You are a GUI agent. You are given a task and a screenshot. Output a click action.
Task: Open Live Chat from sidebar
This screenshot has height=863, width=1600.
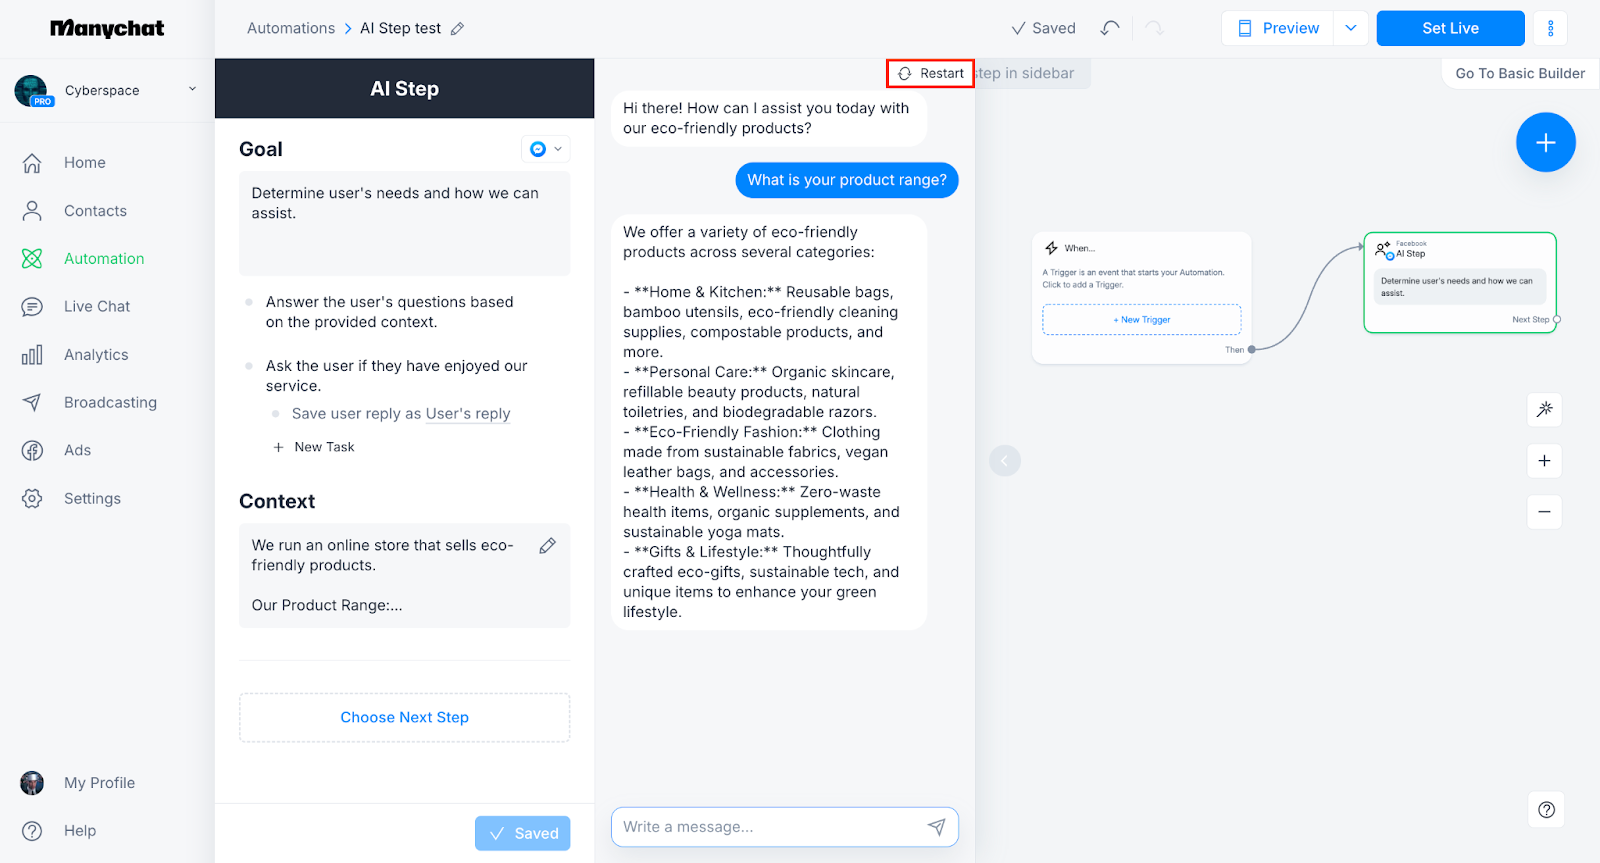(97, 307)
